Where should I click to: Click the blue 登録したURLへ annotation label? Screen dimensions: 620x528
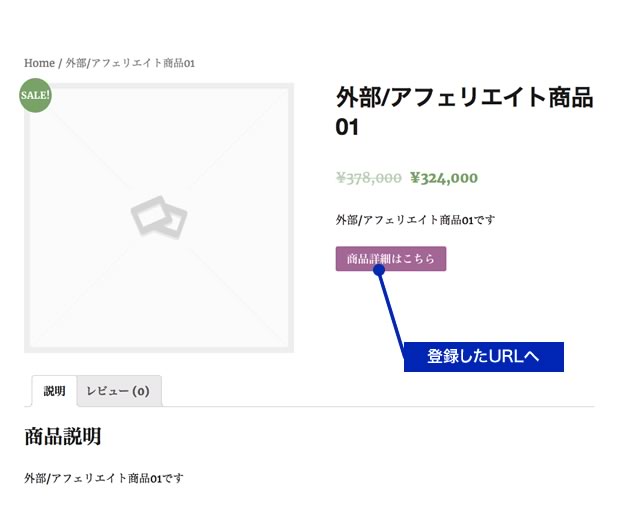tap(484, 357)
